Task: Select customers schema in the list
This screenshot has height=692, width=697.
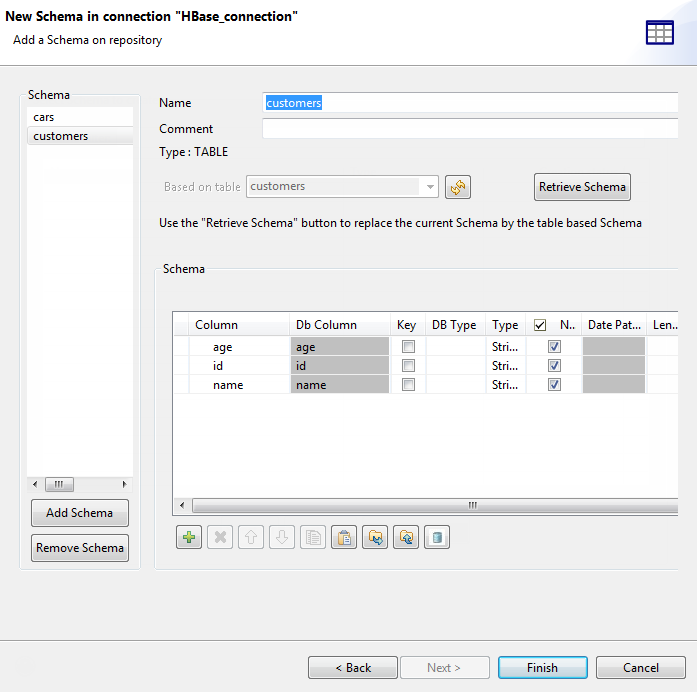Action: 80,136
